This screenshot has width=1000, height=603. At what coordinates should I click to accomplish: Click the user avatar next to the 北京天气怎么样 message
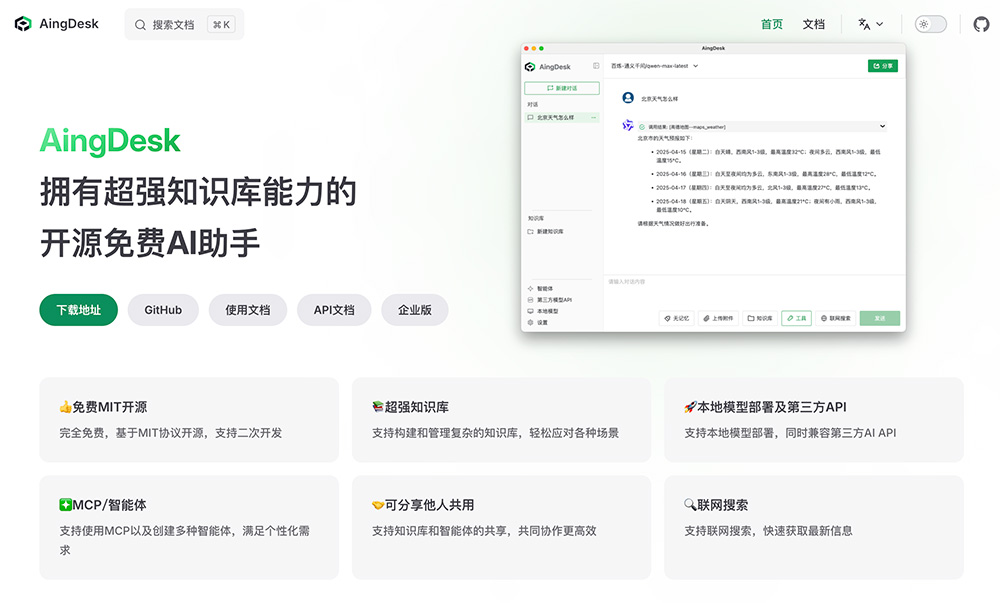click(628, 98)
